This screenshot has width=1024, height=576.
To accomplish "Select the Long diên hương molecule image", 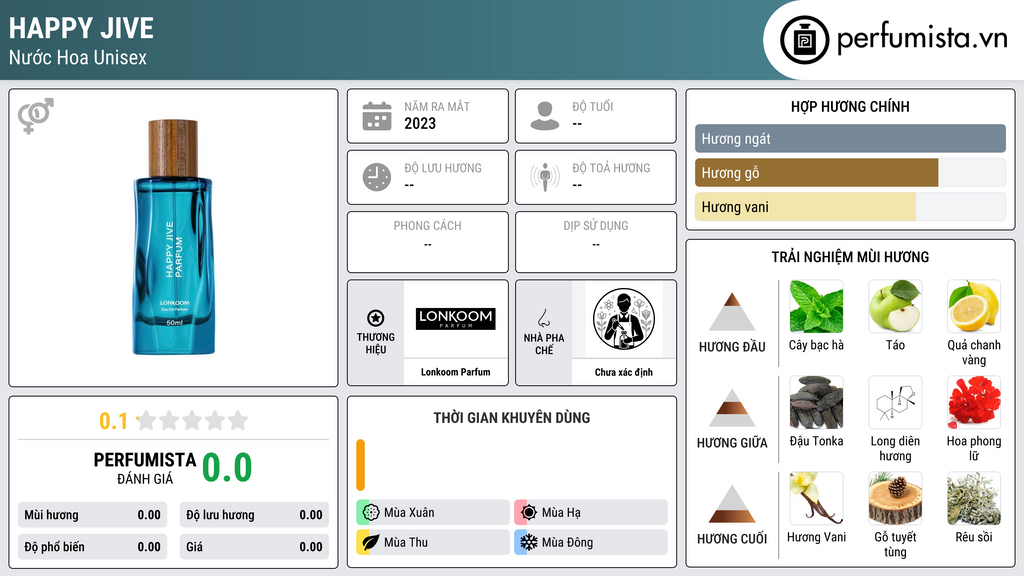I will [x=895, y=402].
